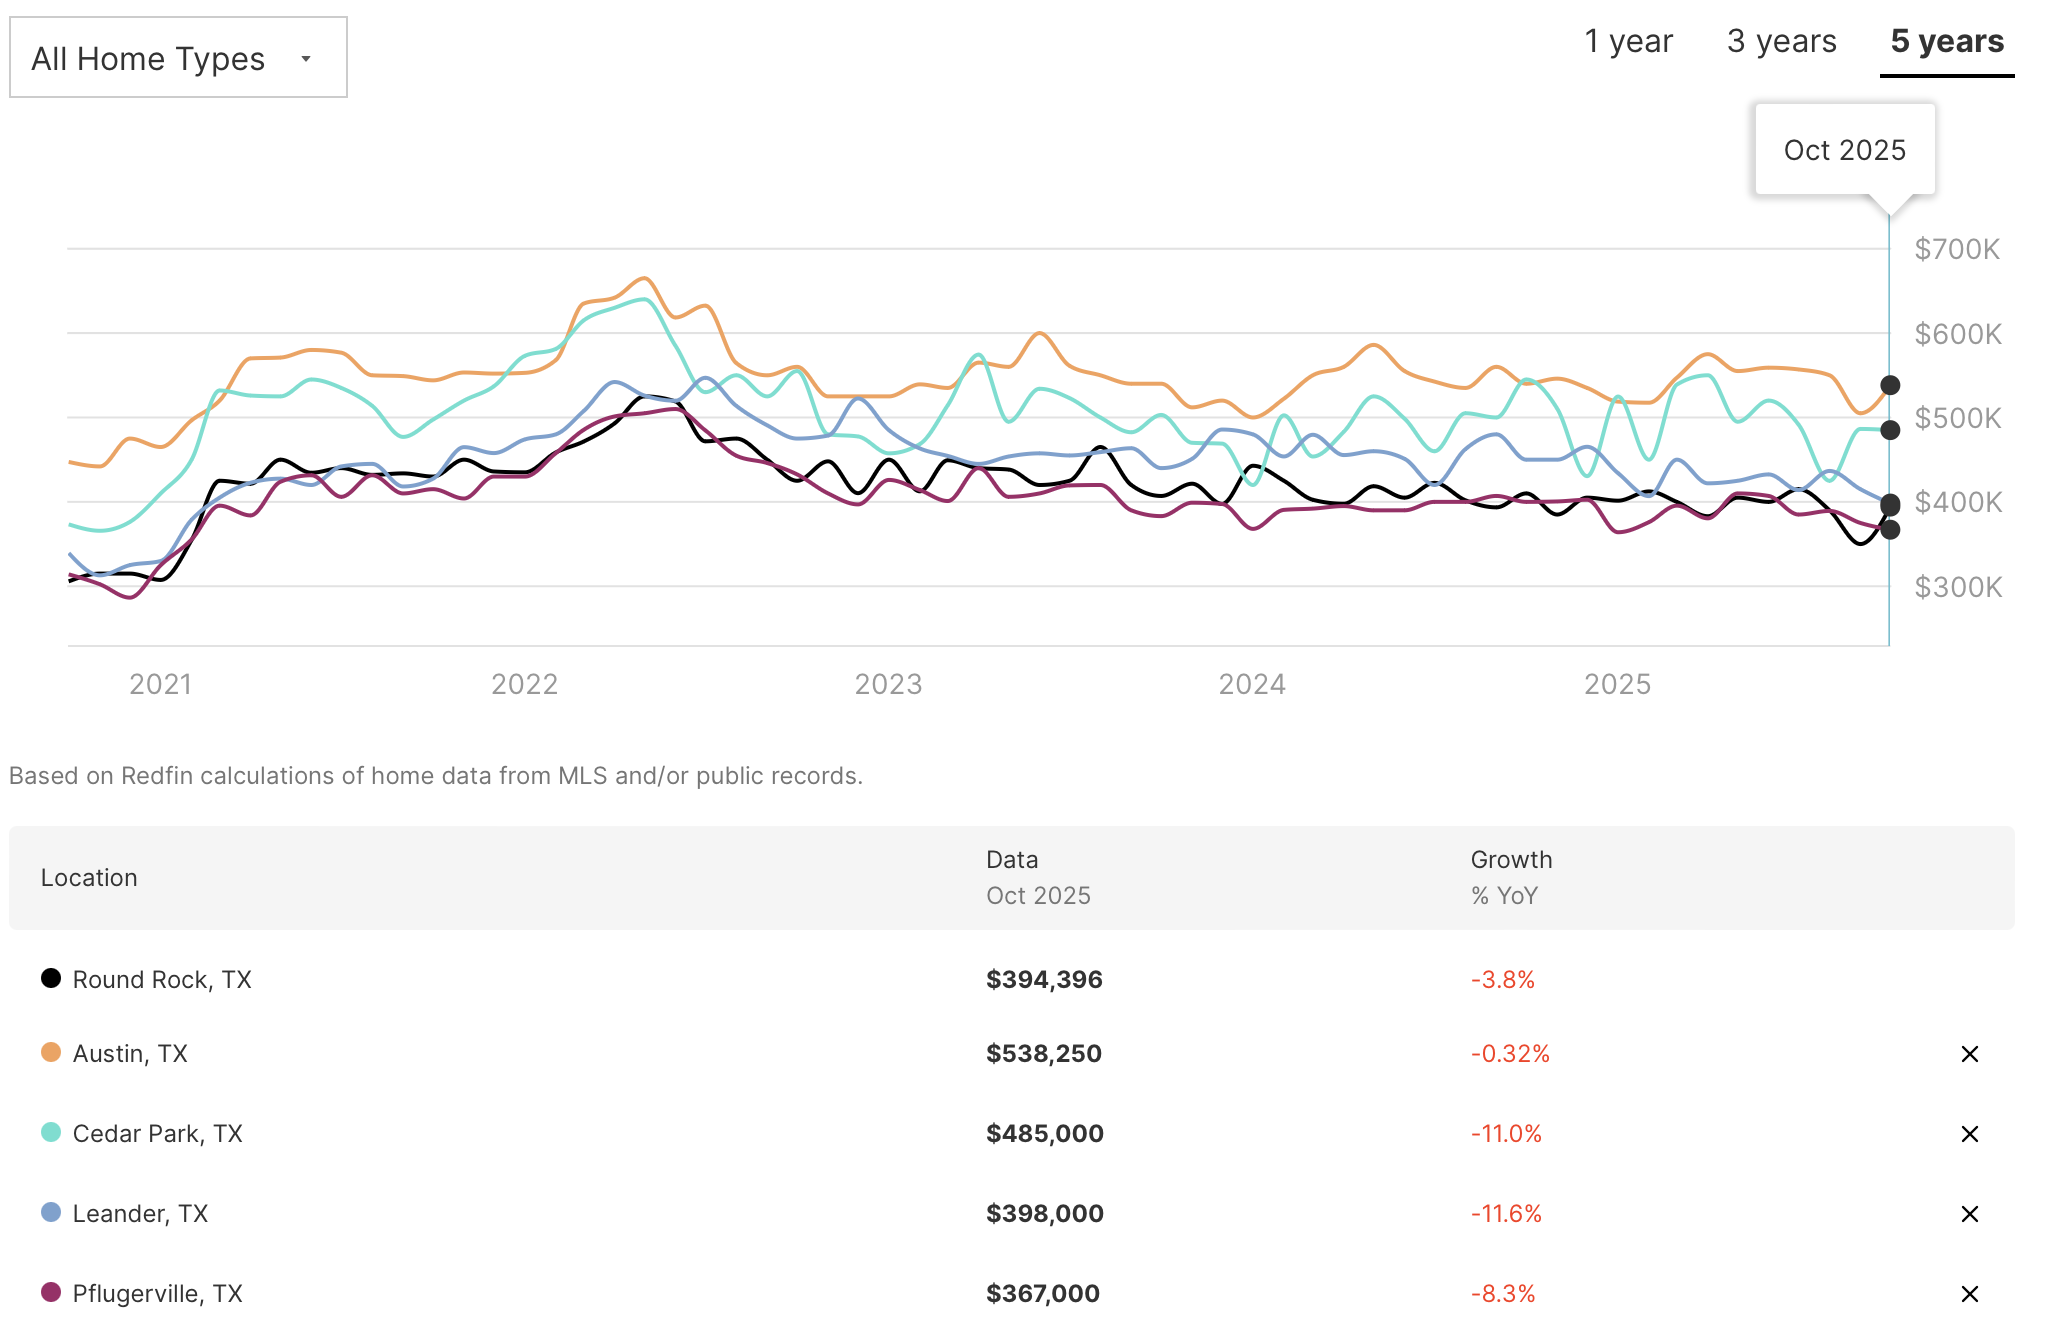The image size is (2050, 1326).
Task: Click the black Round Rock legend dot
Action: tap(51, 978)
